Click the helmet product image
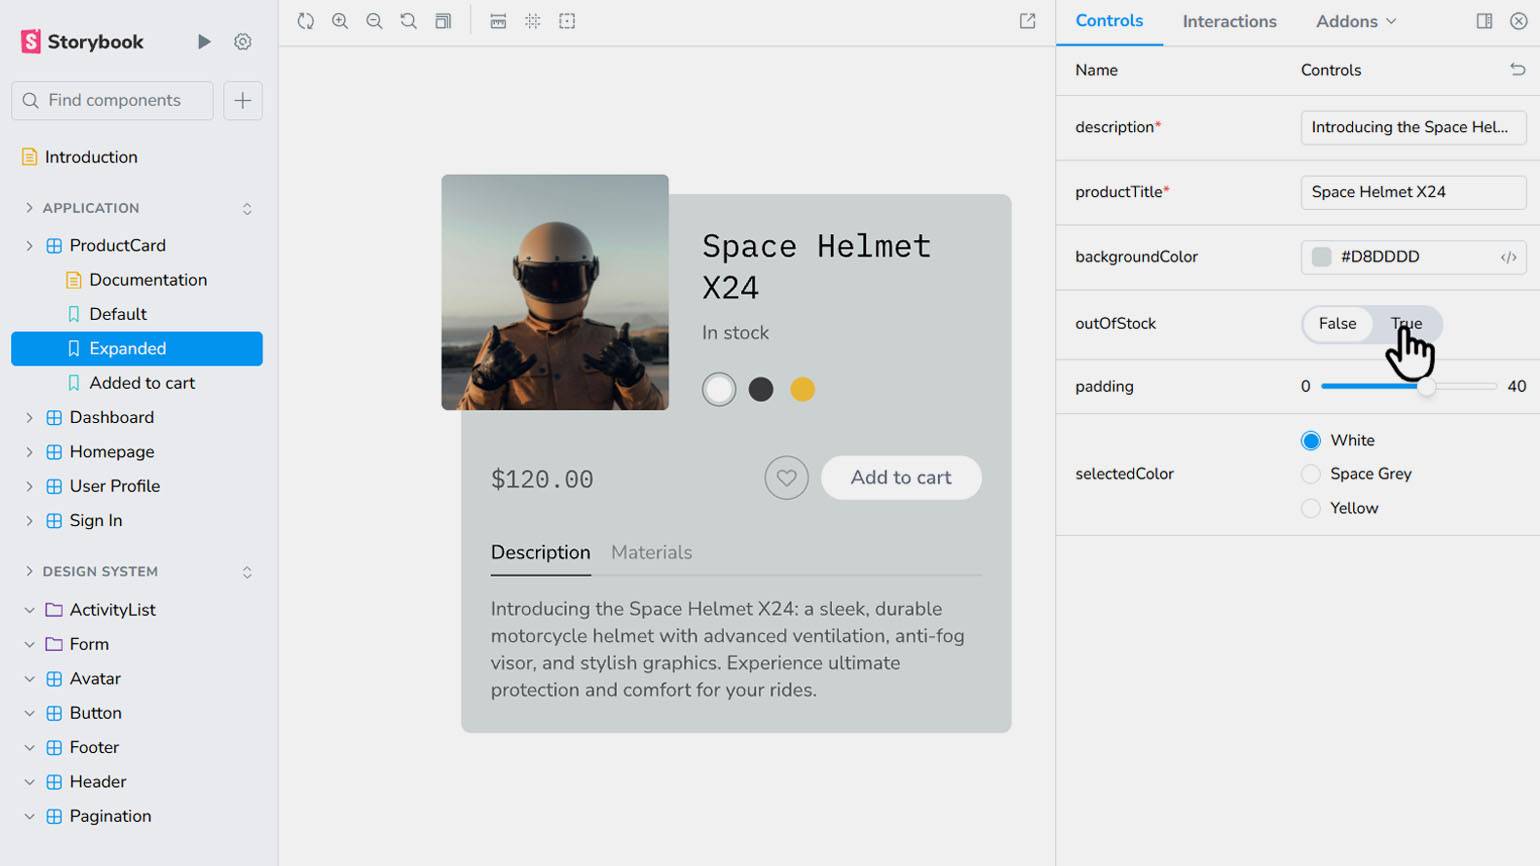Screen dimensions: 1540x866 click(555, 292)
